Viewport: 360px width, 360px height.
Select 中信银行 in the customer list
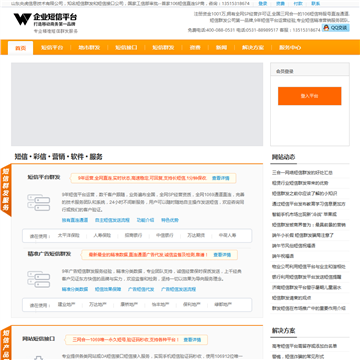tap(165, 235)
